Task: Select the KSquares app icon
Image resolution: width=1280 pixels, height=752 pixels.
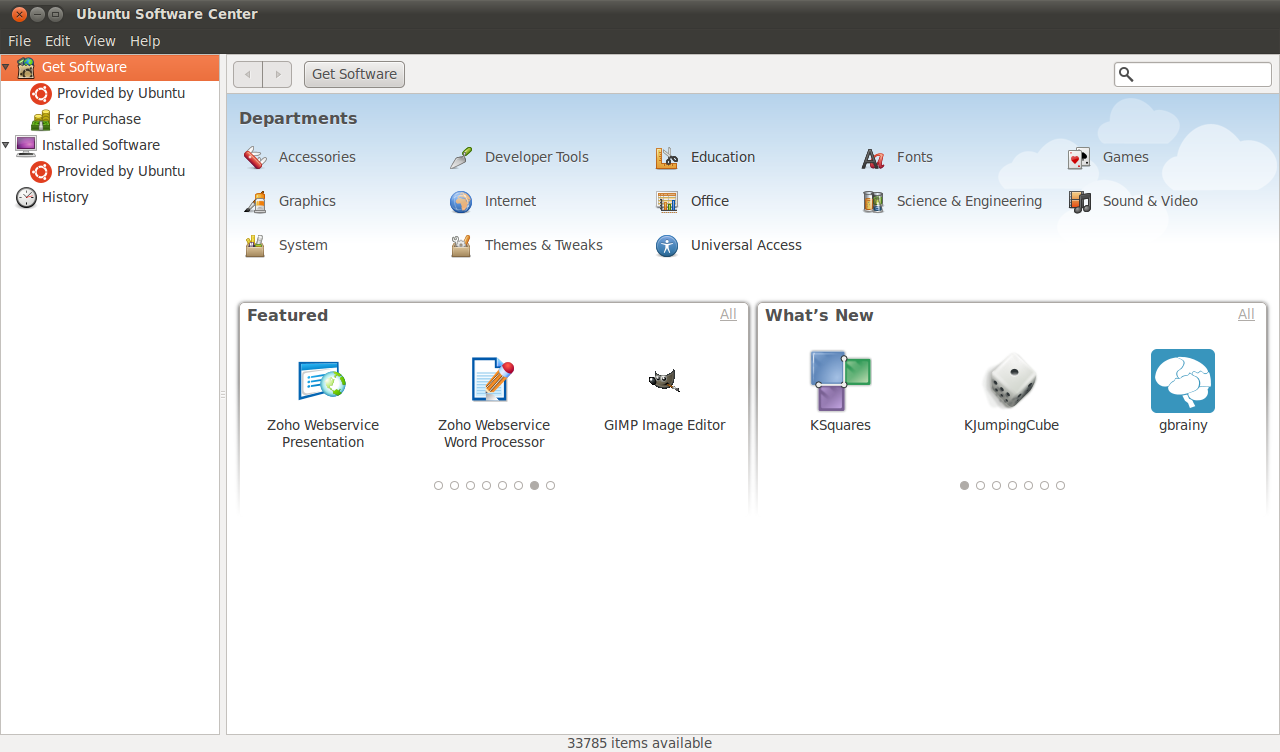Action: tap(841, 381)
